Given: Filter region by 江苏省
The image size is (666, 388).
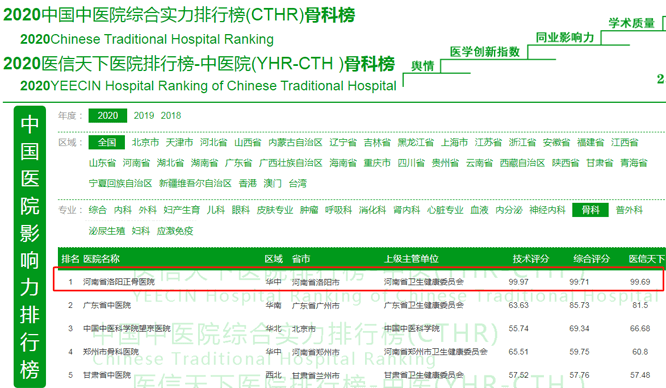Looking at the screenshot, I should pyautogui.click(x=488, y=142).
